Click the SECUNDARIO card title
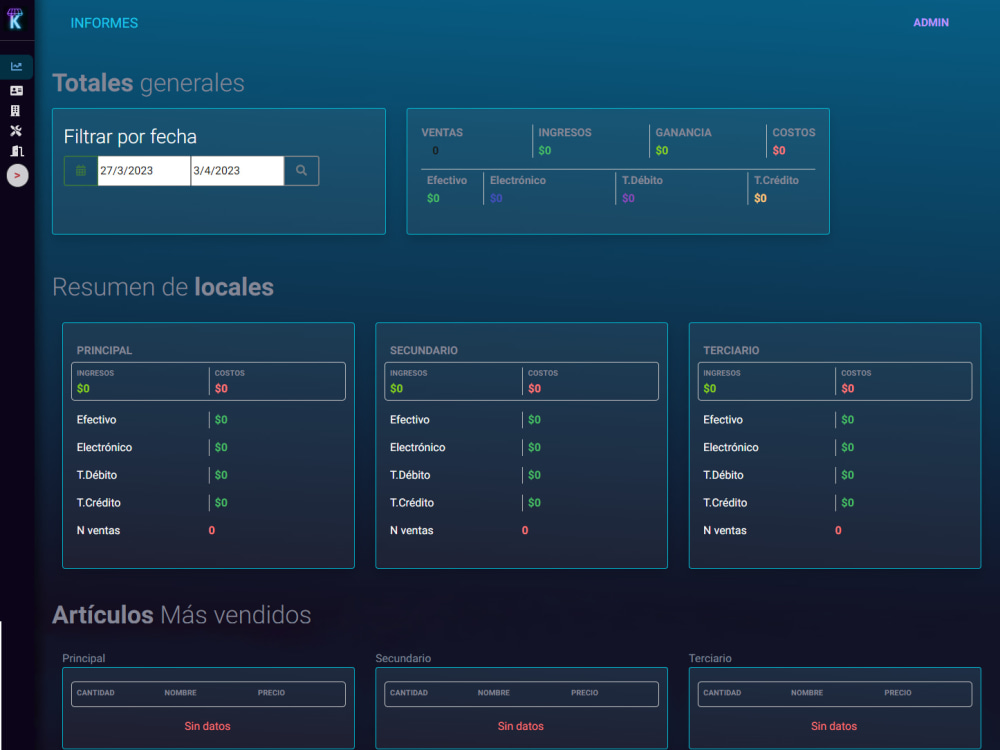The image size is (1000, 750). click(423, 351)
